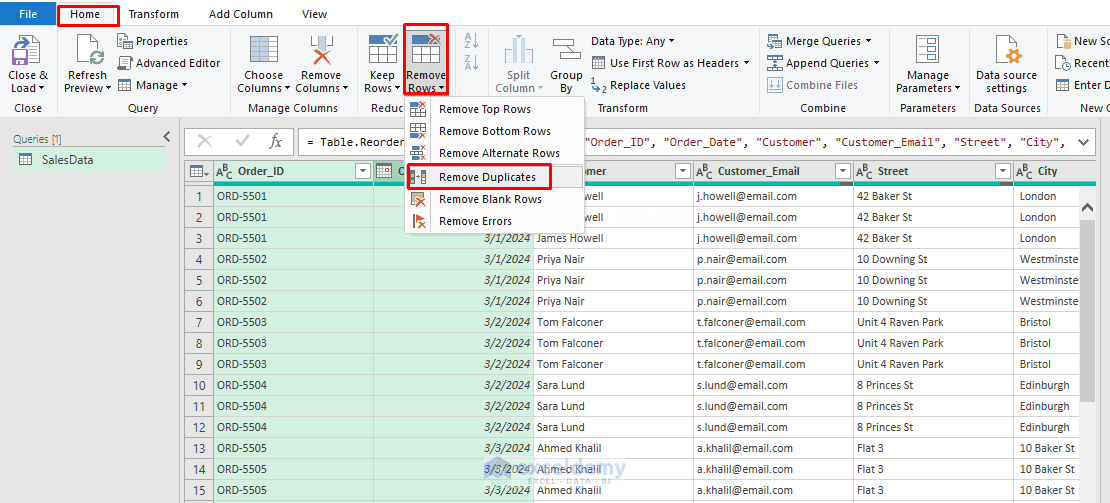Switch to the Add Column tab
Screen dimensions: 1110x503
[x=241, y=14]
